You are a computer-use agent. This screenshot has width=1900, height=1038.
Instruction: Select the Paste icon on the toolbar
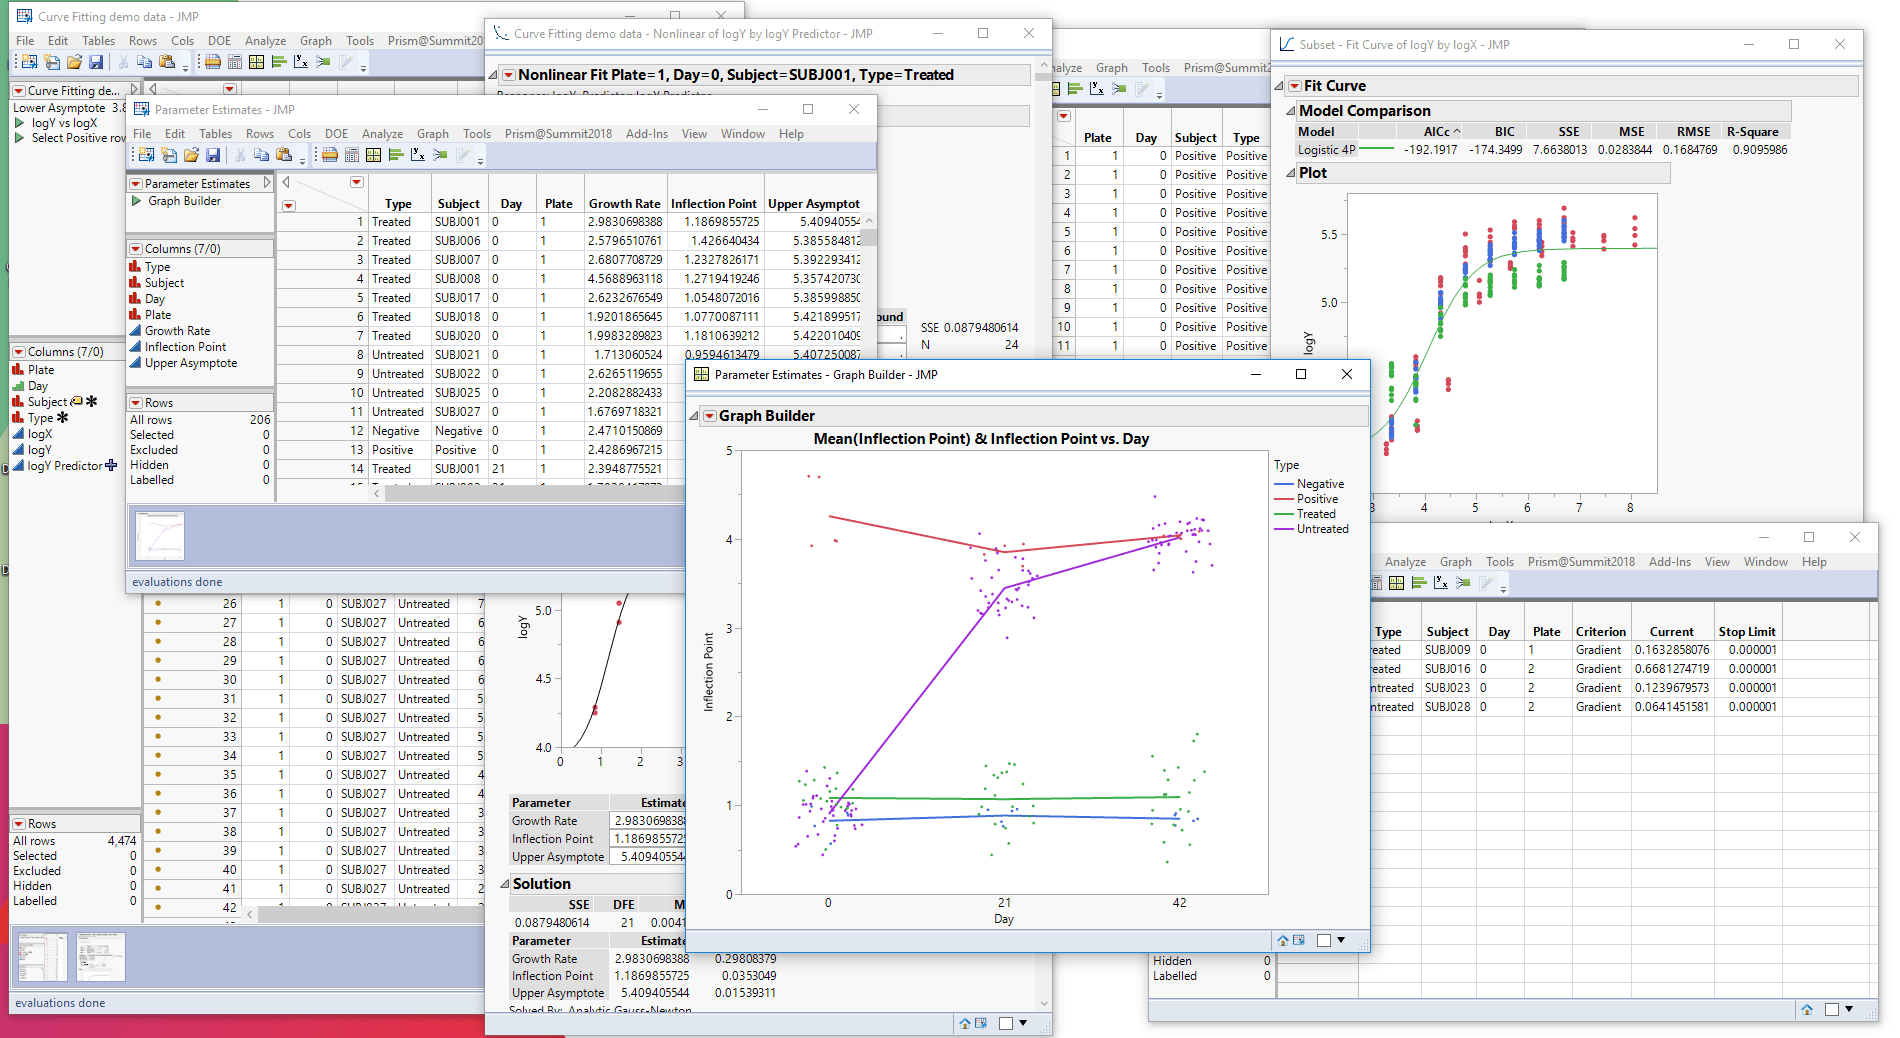coord(284,155)
